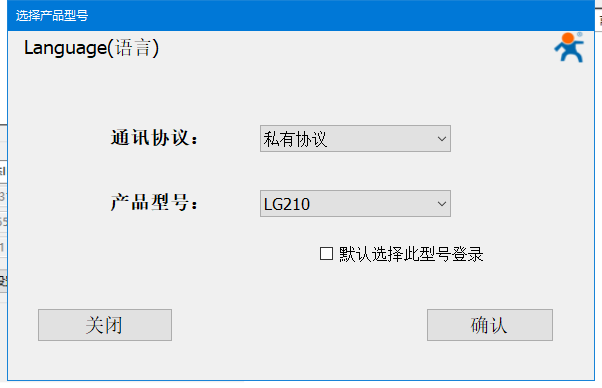Select the LG210 combo box field
This screenshot has height=388, width=602.
355,203
